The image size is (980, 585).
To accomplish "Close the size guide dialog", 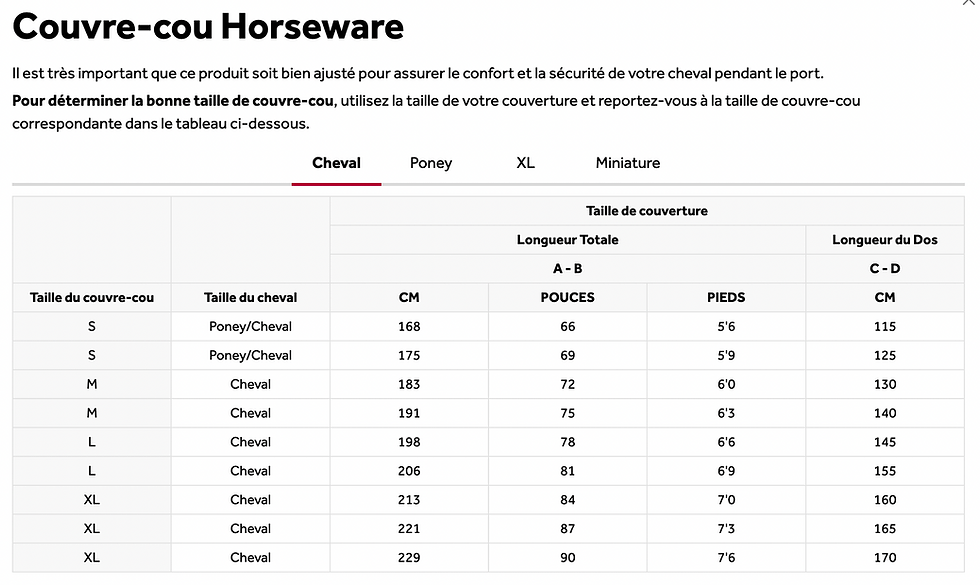I will click(969, 2).
